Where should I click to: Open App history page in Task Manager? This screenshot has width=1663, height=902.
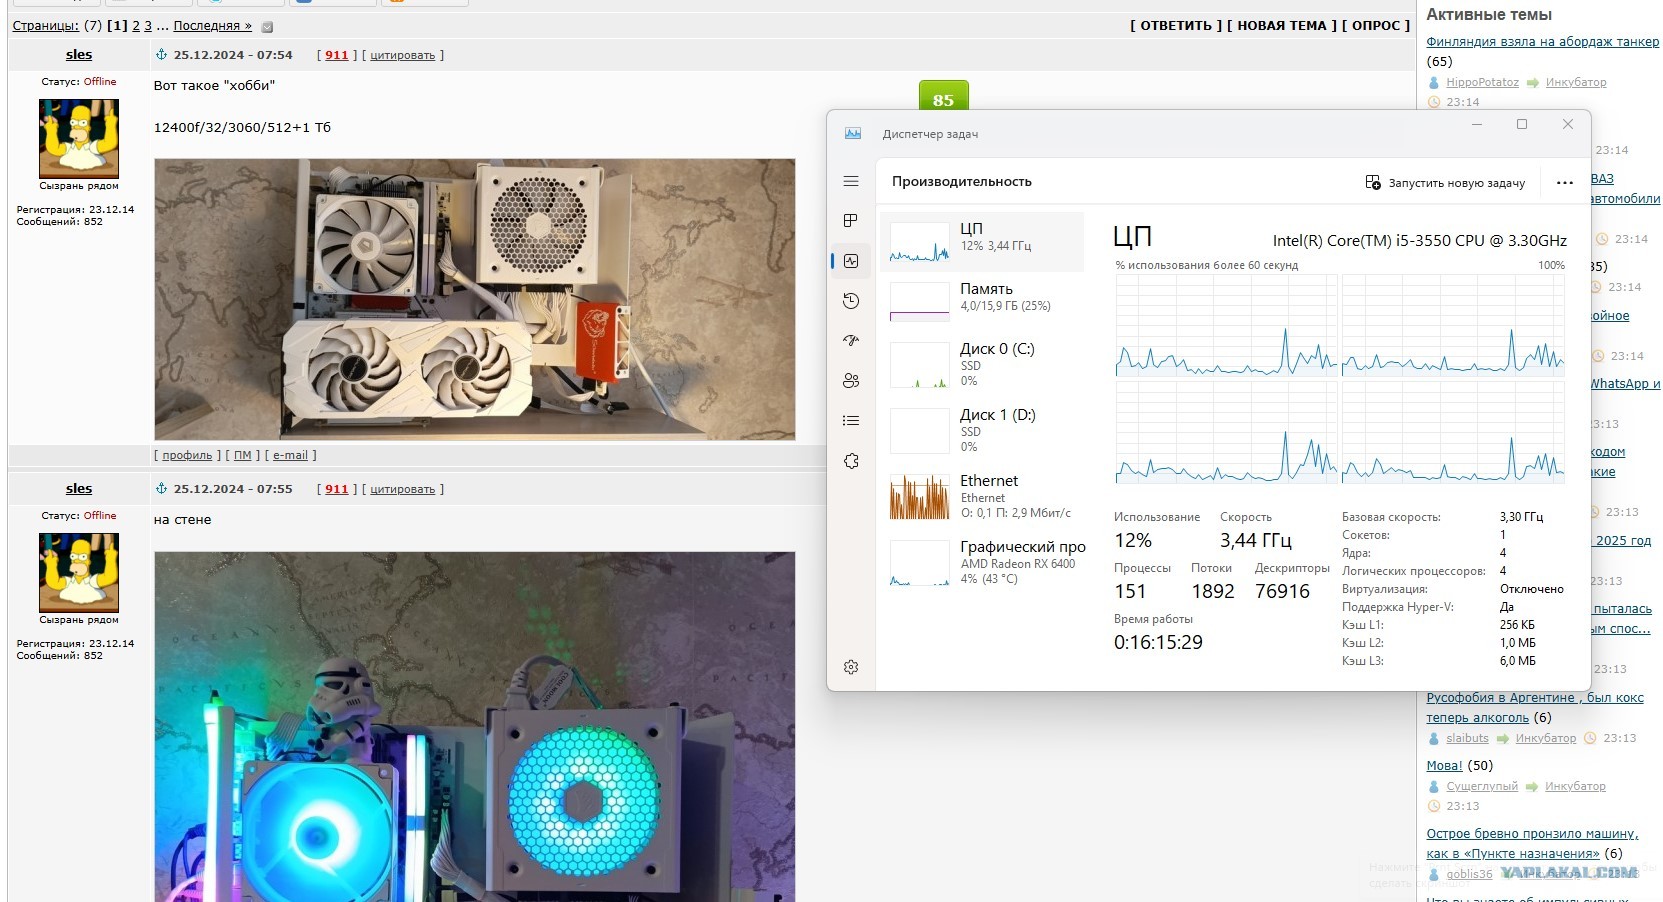pyautogui.click(x=851, y=301)
